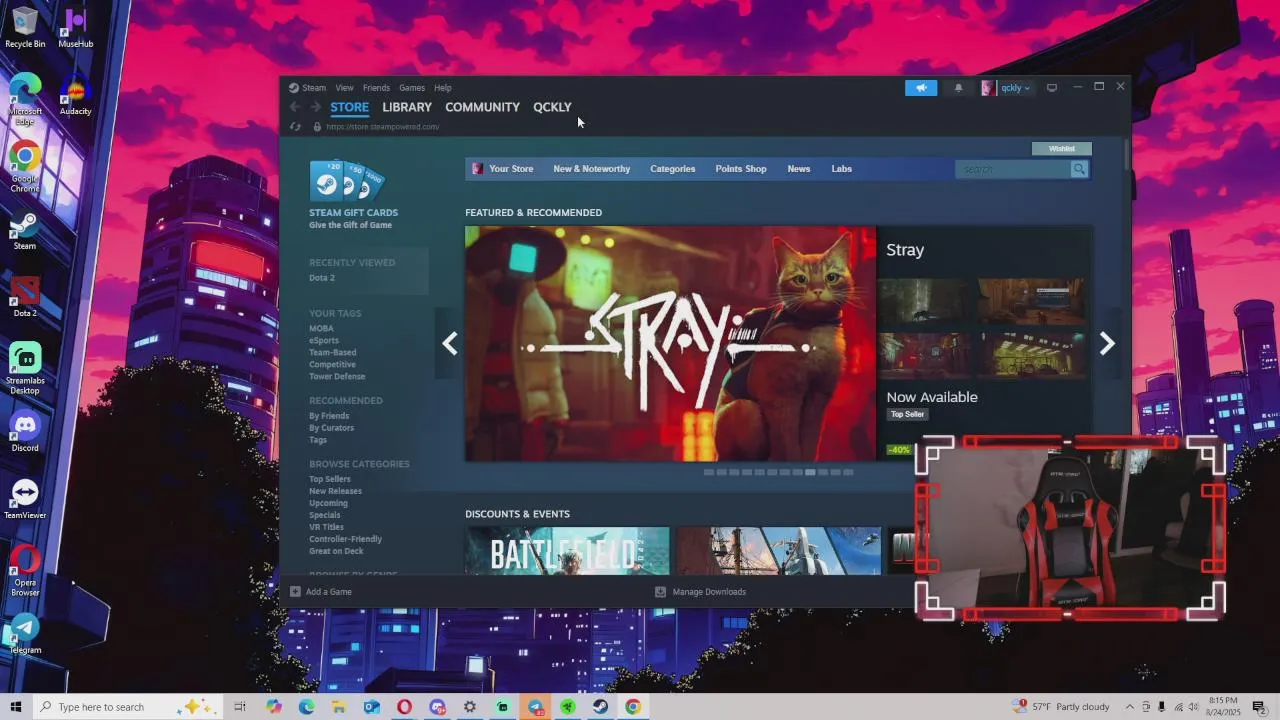Show hidden system tray icons chevron
1280x720 pixels.
1130,707
